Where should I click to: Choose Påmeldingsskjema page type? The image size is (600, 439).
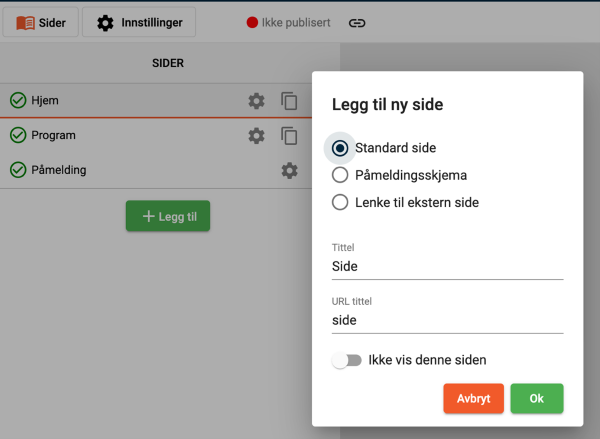[340, 175]
